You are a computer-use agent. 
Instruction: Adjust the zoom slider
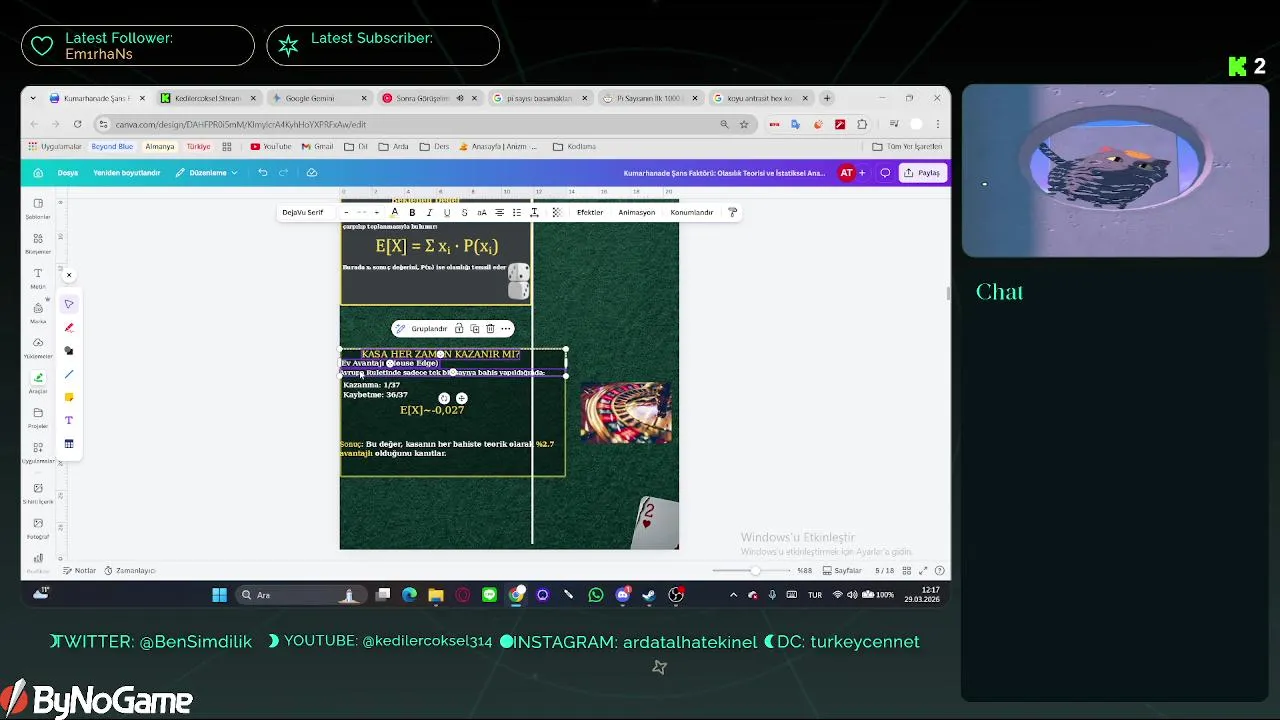point(754,570)
